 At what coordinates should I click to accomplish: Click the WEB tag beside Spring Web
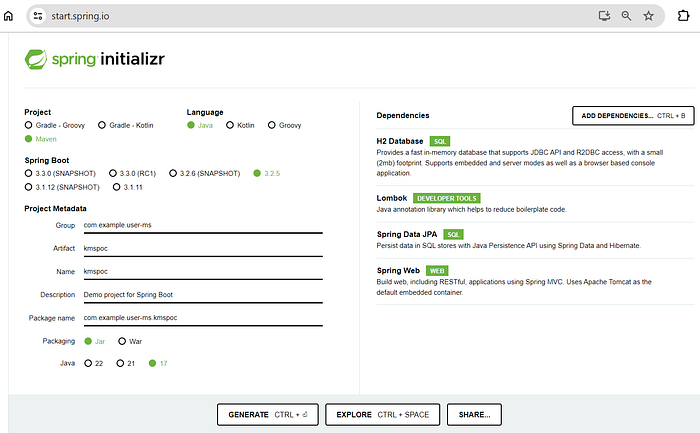click(x=437, y=271)
